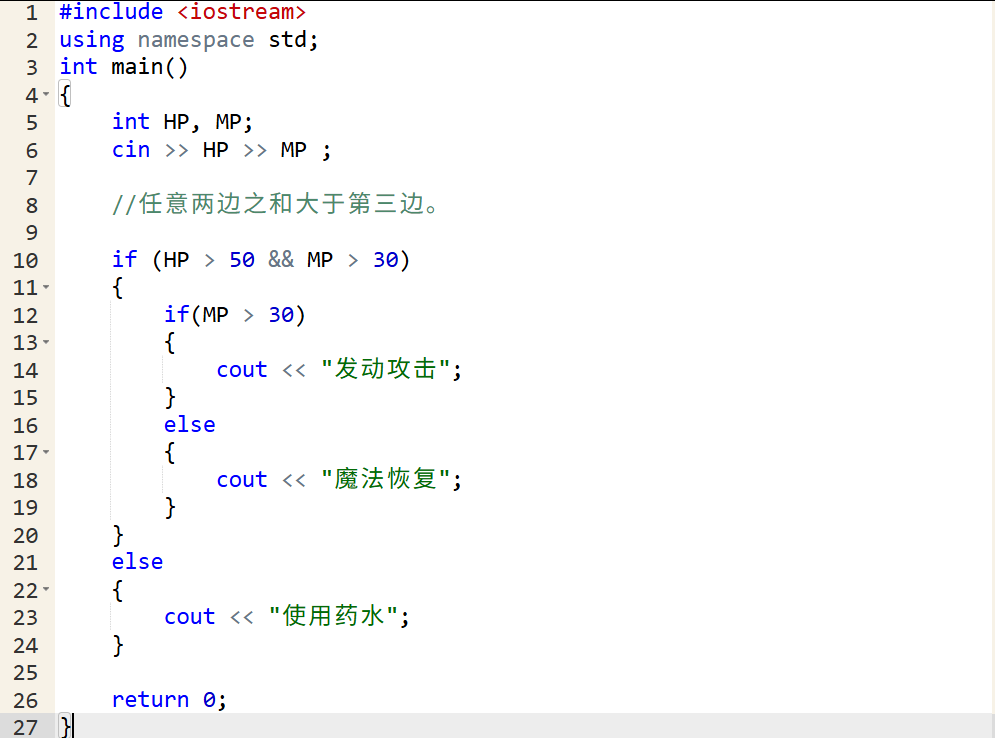Click line number 1 in the gutter
This screenshot has width=995, height=738.
pos(32,13)
